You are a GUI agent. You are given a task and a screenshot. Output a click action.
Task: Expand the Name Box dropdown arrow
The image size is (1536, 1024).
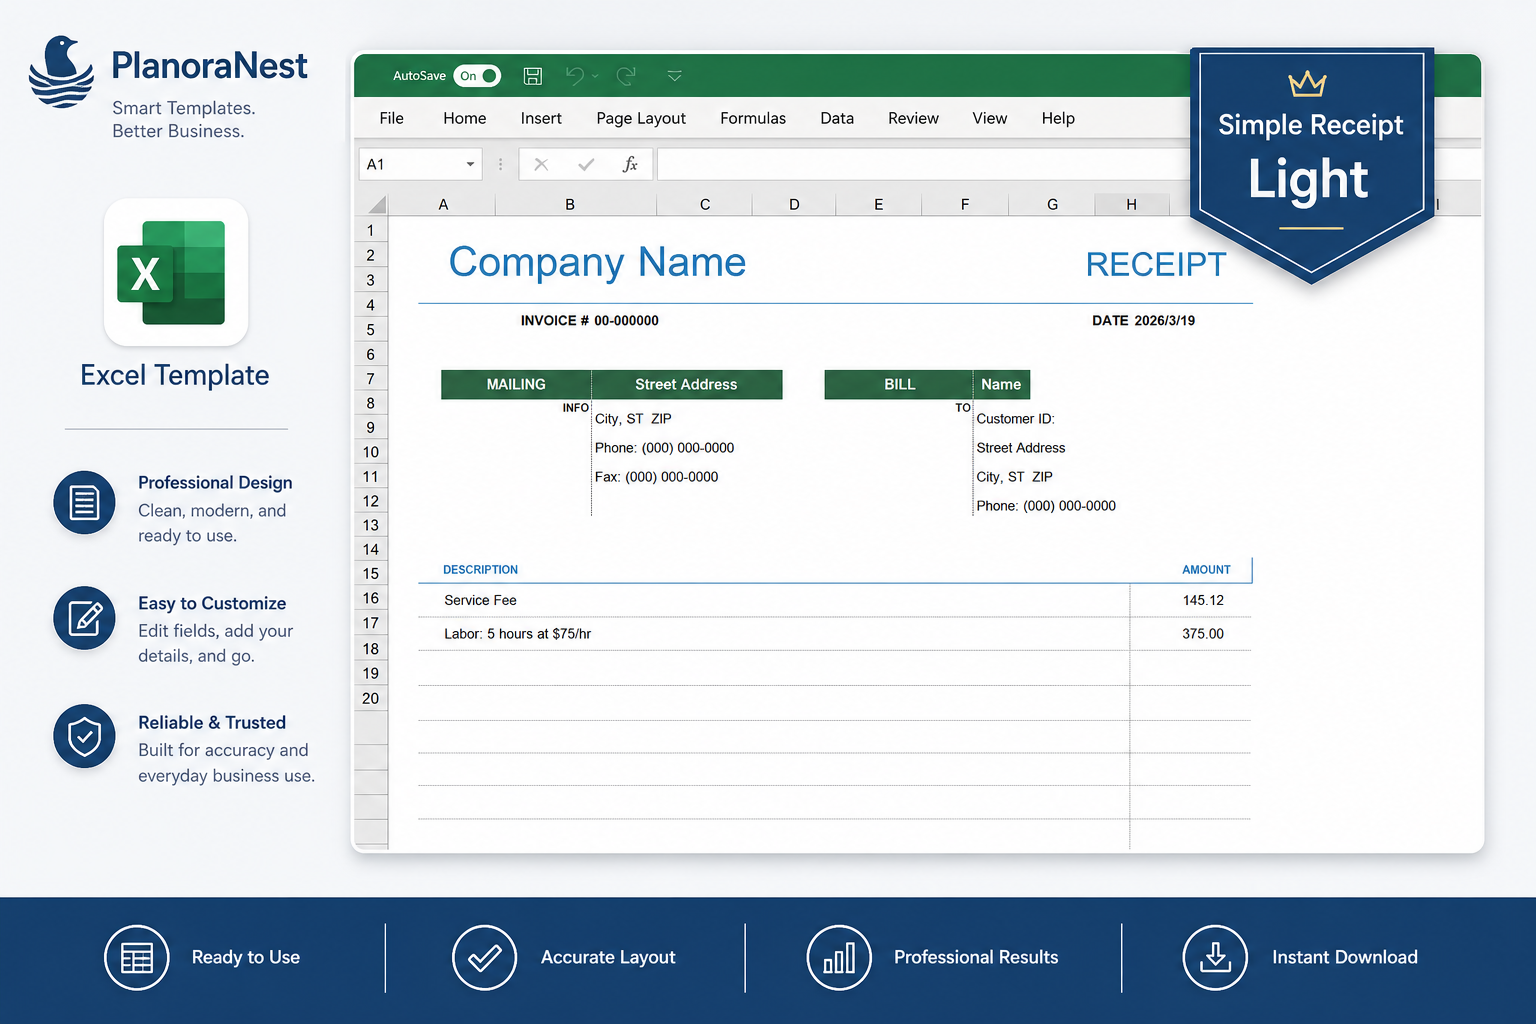pos(470,164)
